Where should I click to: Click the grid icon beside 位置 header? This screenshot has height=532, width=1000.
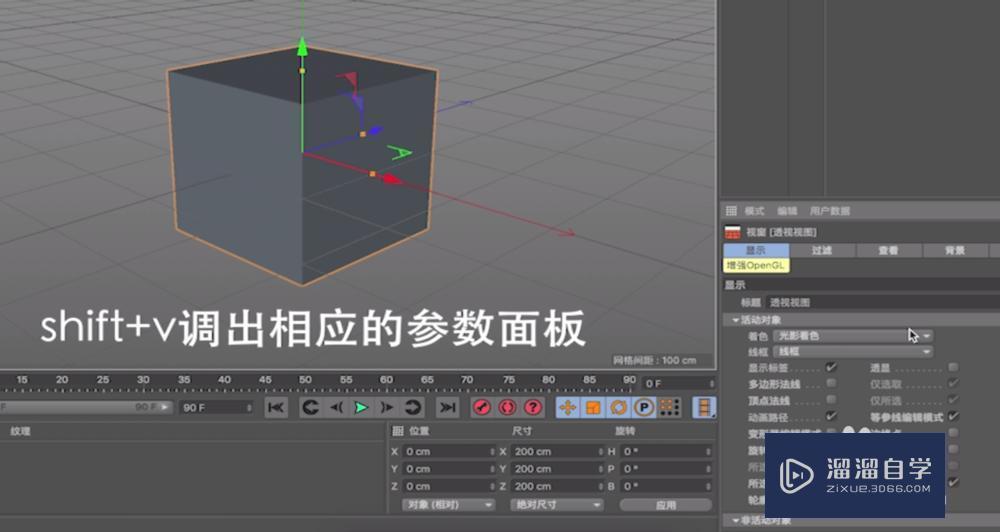398,431
